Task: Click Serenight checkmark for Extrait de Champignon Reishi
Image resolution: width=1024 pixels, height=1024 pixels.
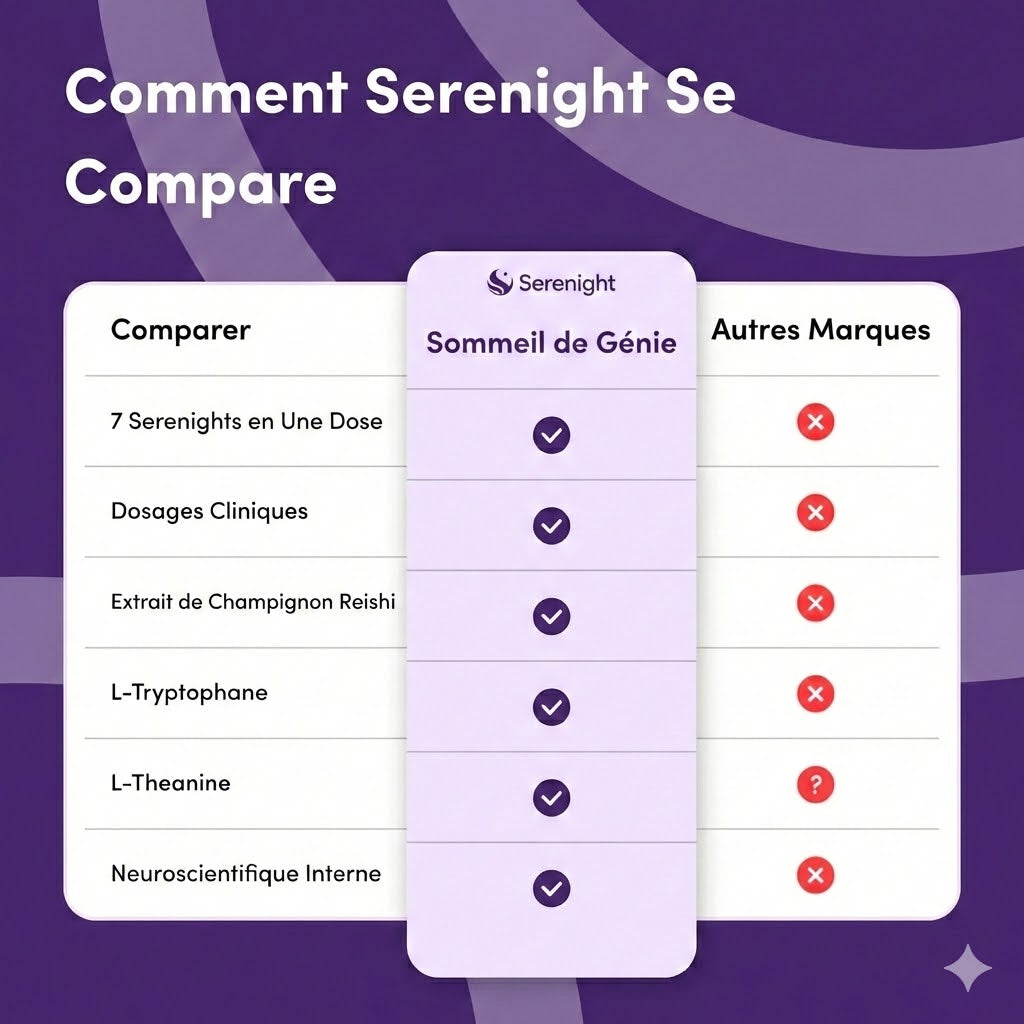Action: click(551, 616)
